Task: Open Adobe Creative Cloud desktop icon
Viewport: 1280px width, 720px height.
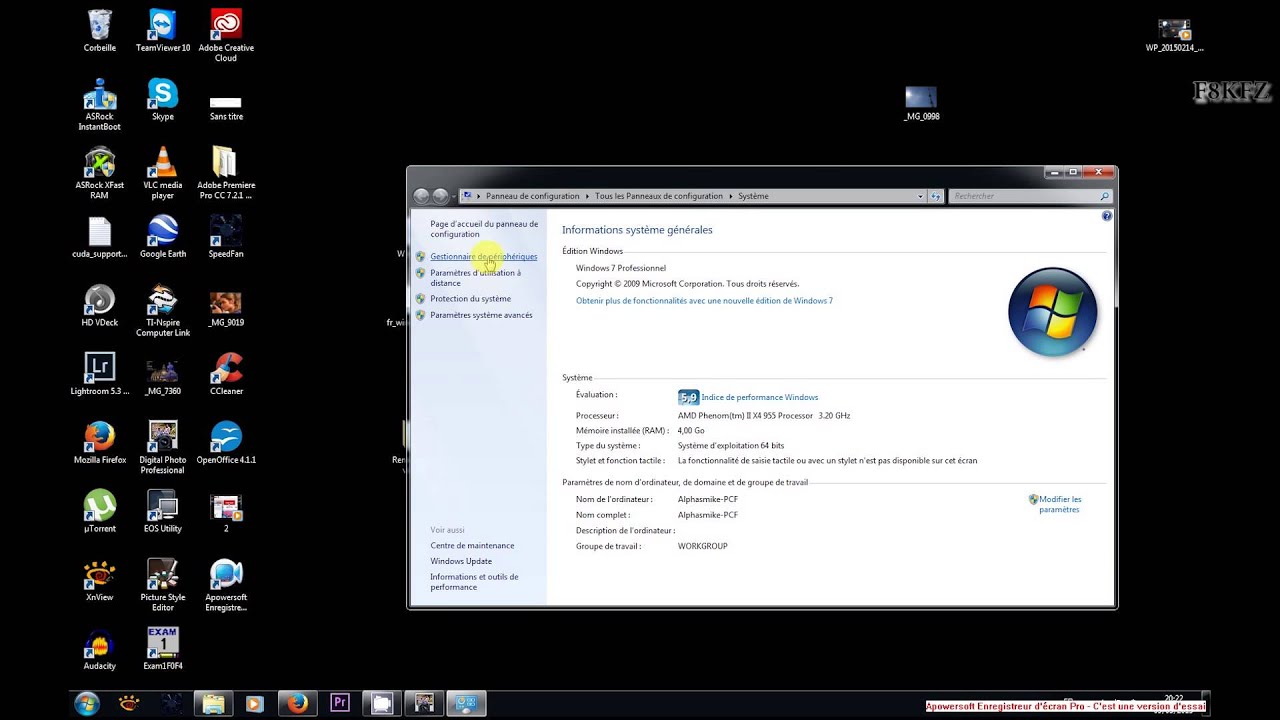Action: pyautogui.click(x=226, y=35)
